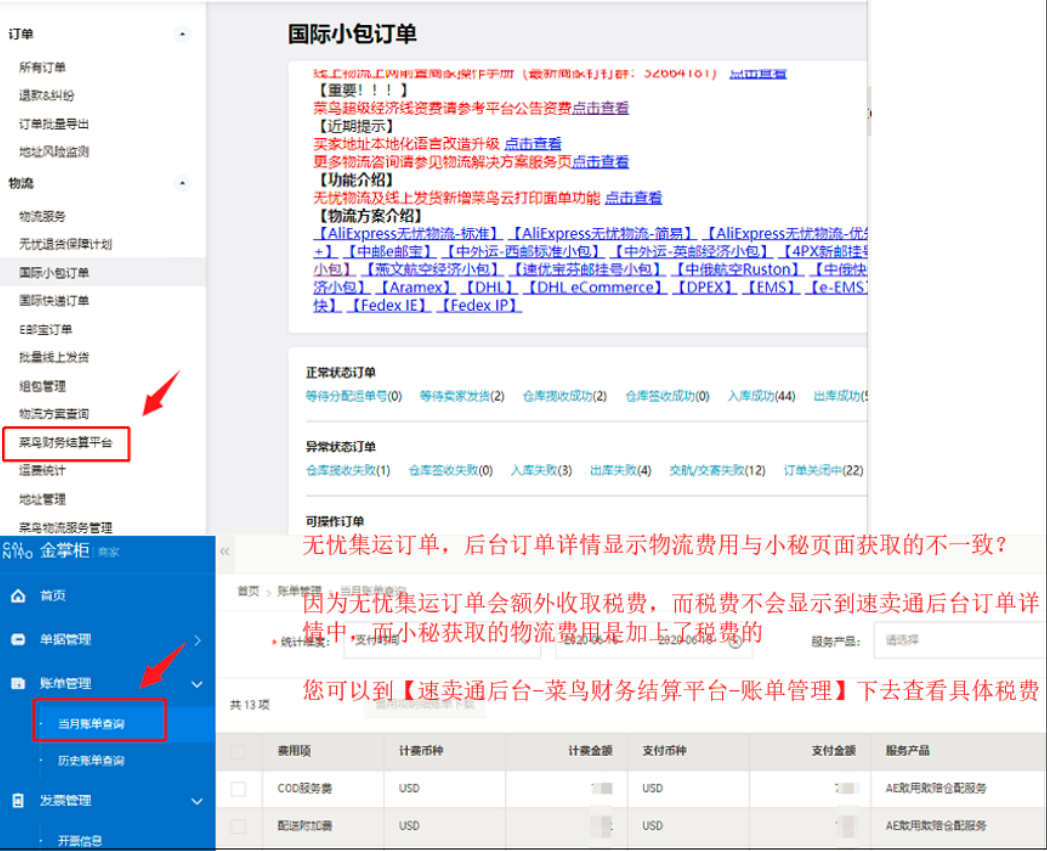Click the 金掌柜 logo
1047x851 pixels.
[x=60, y=551]
